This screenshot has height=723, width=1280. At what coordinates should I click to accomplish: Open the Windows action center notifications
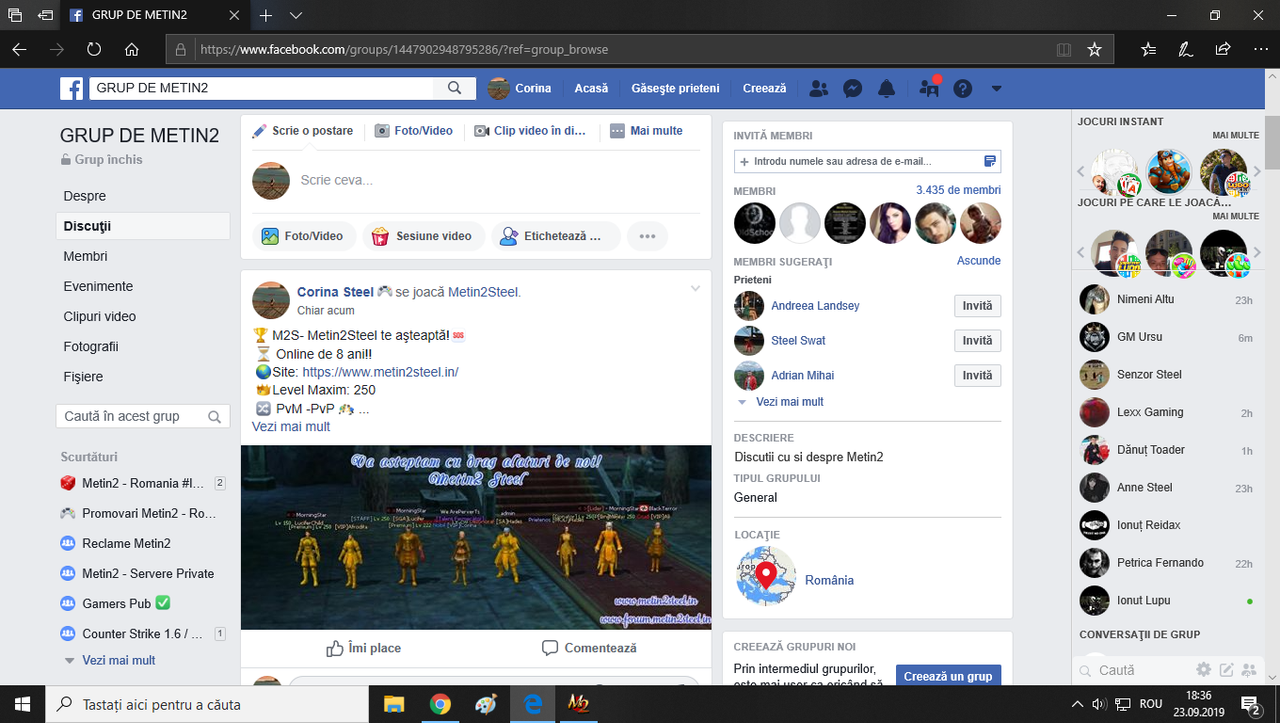point(1250,704)
